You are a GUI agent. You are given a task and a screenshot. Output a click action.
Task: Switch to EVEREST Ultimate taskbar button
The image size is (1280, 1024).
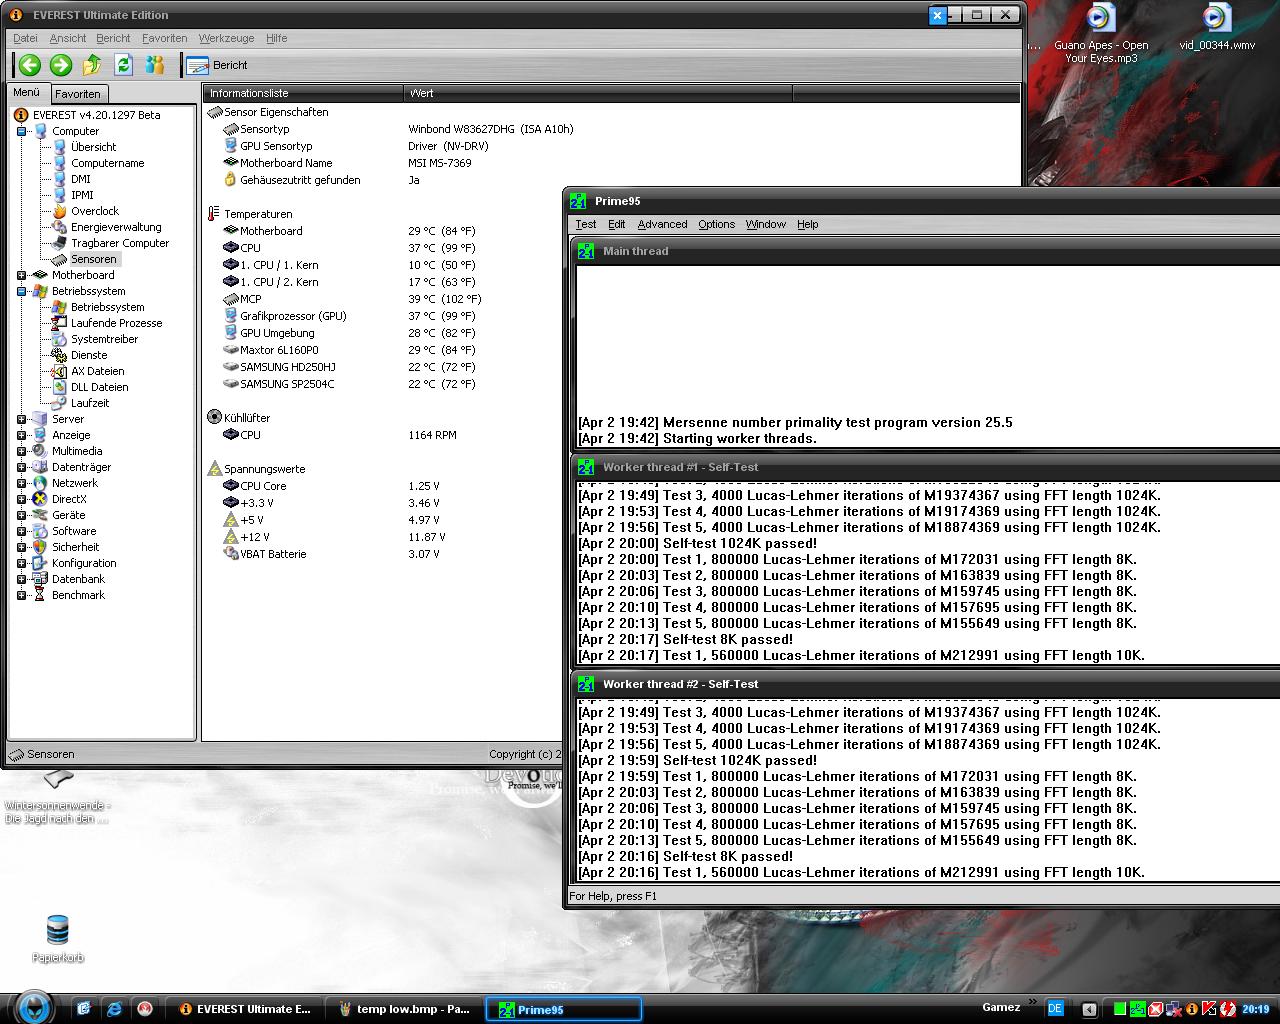coord(244,1009)
